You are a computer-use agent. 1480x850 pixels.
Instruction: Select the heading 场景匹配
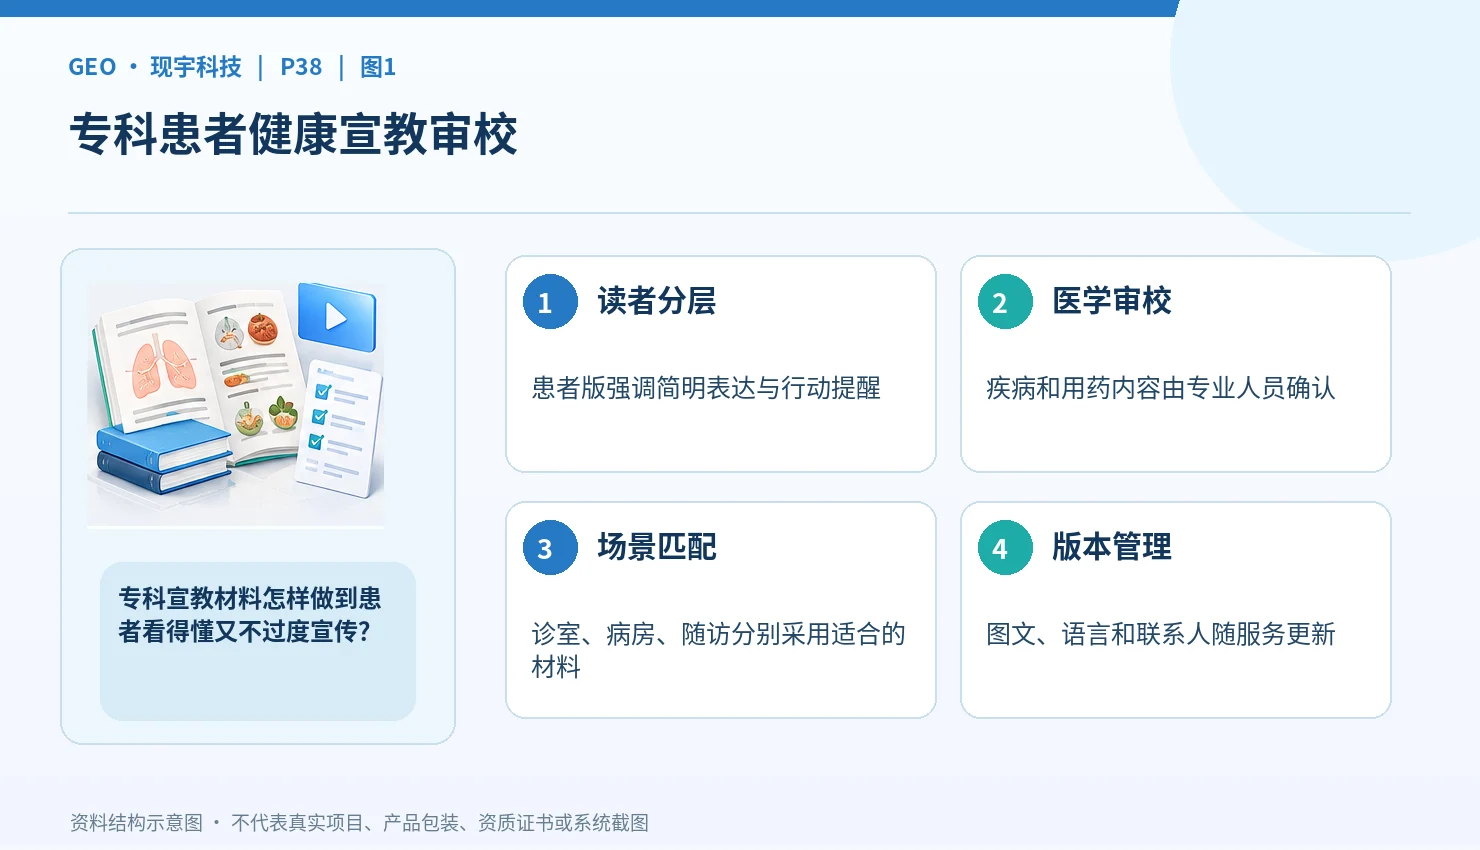[657, 547]
